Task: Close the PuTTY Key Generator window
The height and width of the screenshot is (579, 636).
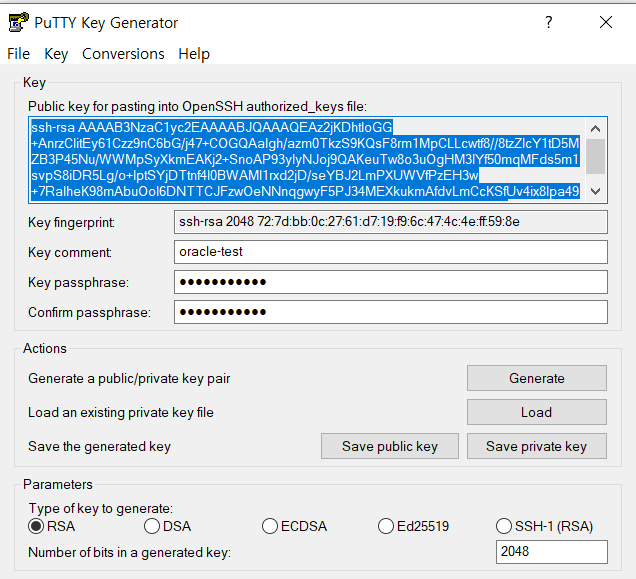Action: coord(606,22)
